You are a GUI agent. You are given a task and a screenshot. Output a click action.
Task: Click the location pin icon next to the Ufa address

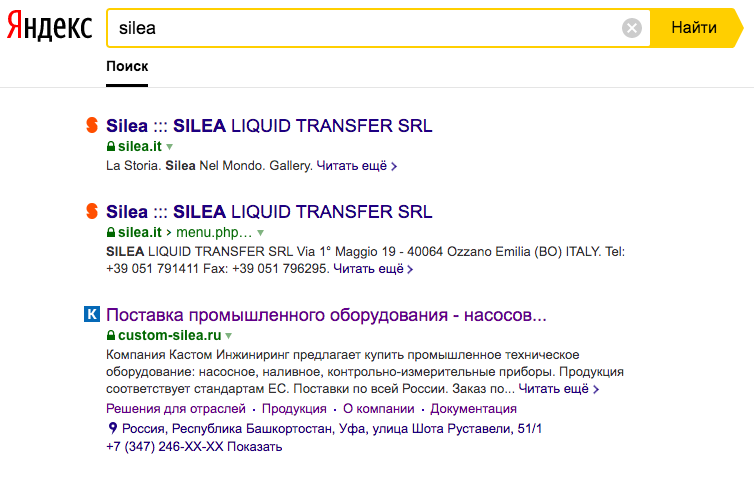[x=112, y=428]
